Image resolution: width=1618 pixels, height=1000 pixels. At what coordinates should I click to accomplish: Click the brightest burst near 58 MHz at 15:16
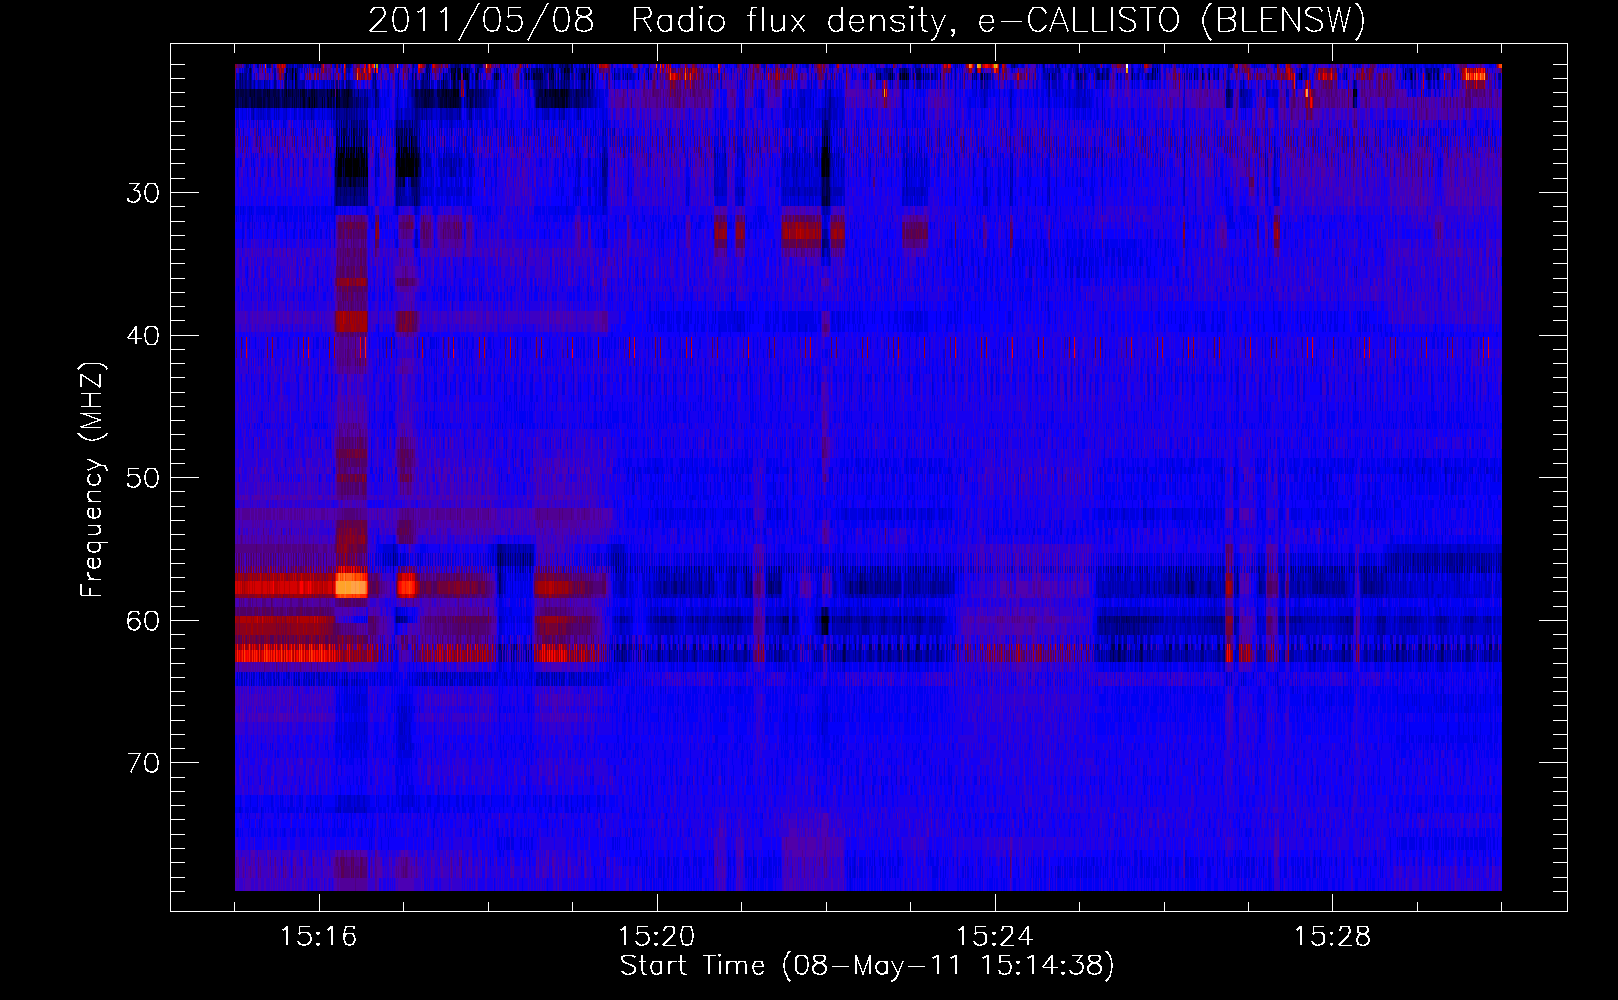pos(351,585)
